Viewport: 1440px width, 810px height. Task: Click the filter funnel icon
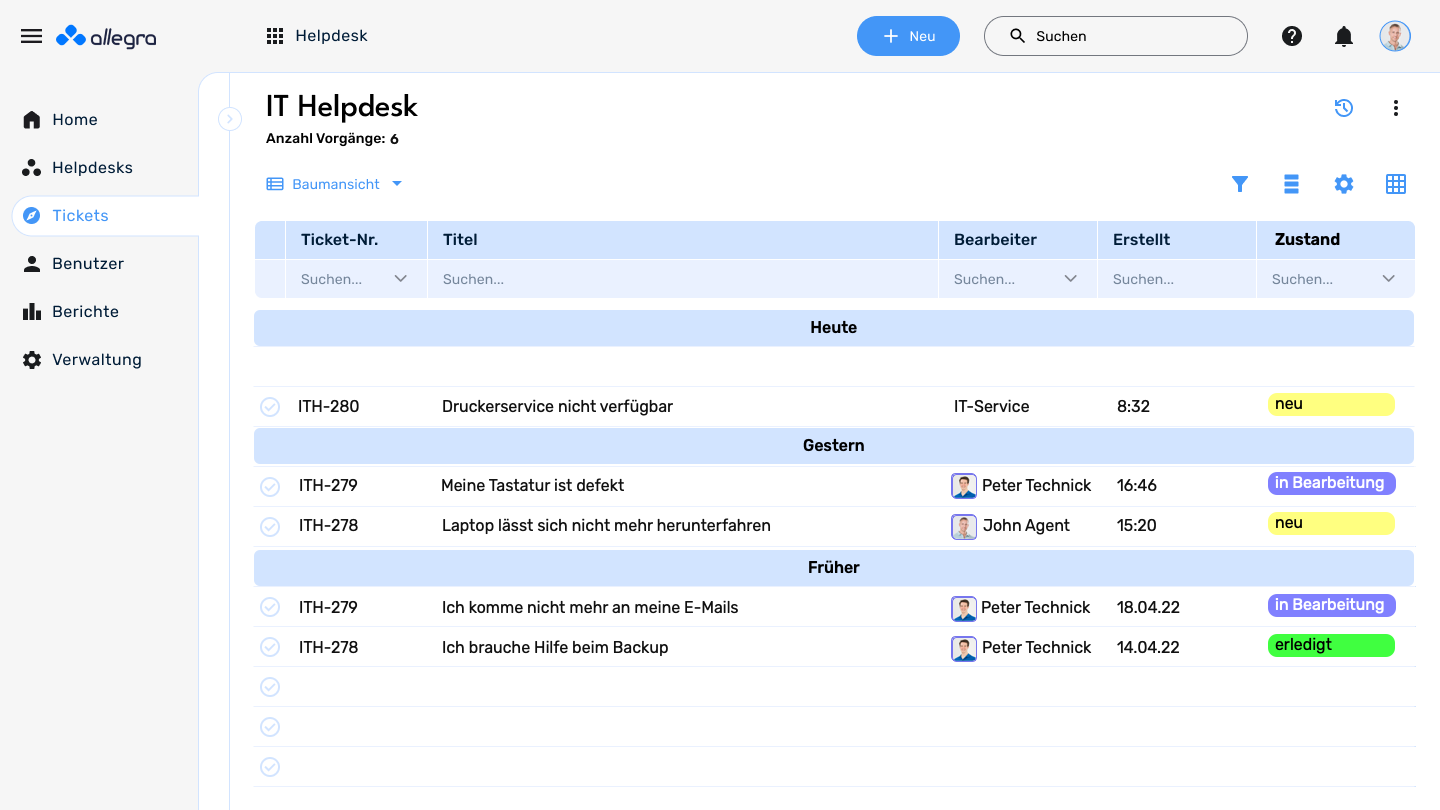pyautogui.click(x=1240, y=184)
